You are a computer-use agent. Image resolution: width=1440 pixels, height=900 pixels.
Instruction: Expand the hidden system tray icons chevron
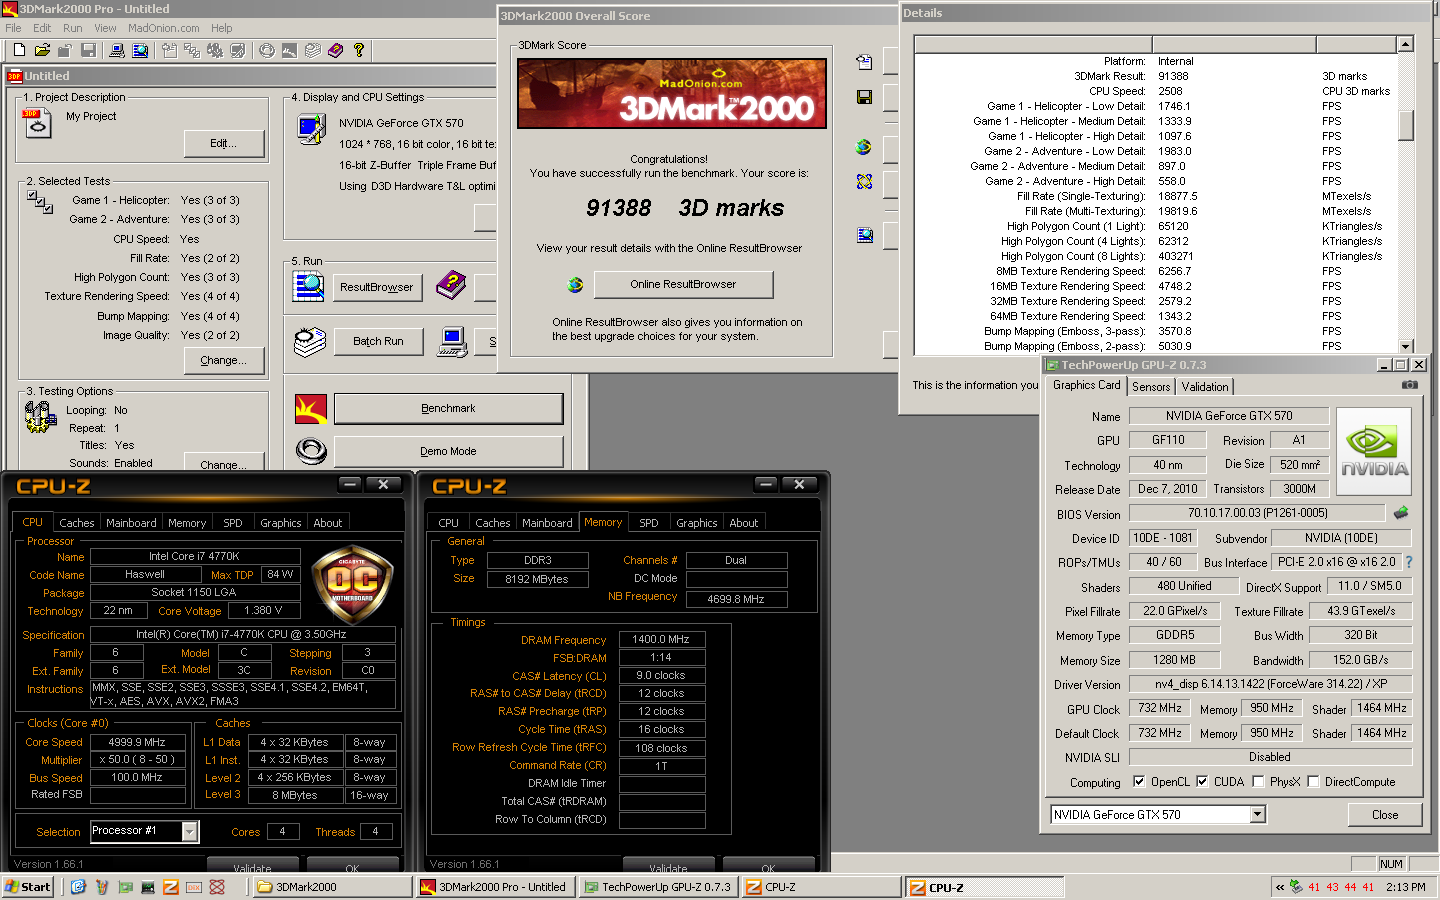pyautogui.click(x=1280, y=887)
